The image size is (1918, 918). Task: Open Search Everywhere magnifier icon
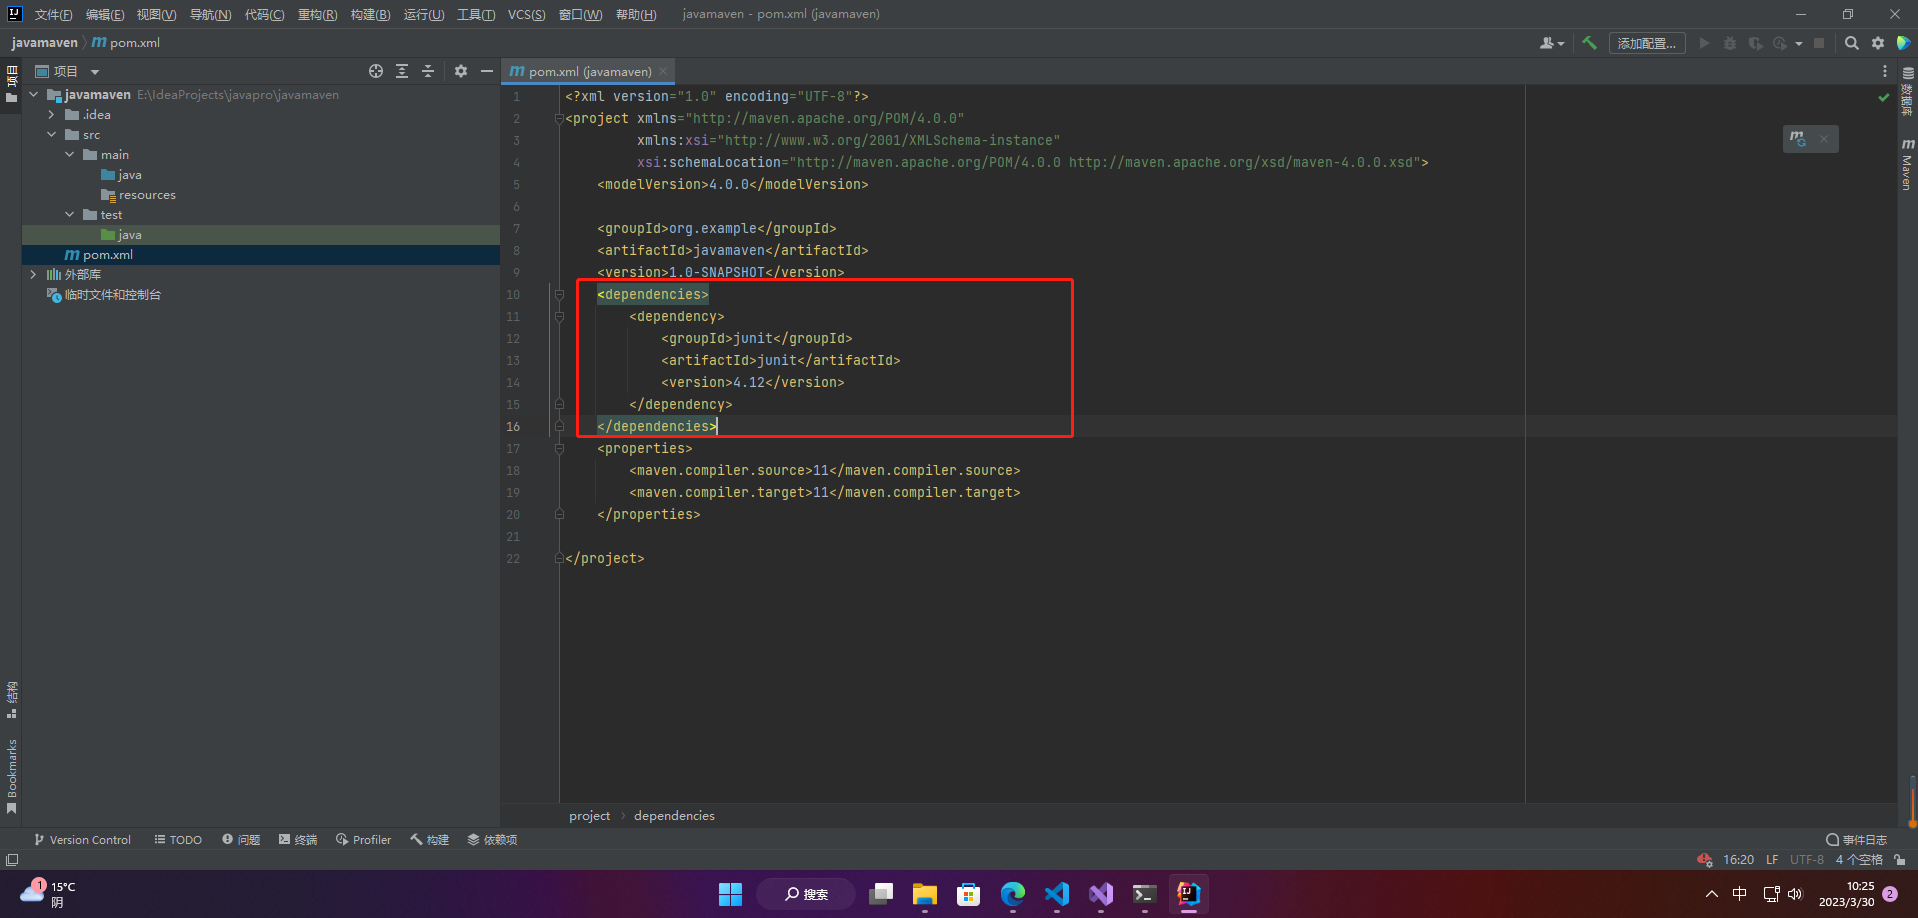pyautogui.click(x=1851, y=43)
